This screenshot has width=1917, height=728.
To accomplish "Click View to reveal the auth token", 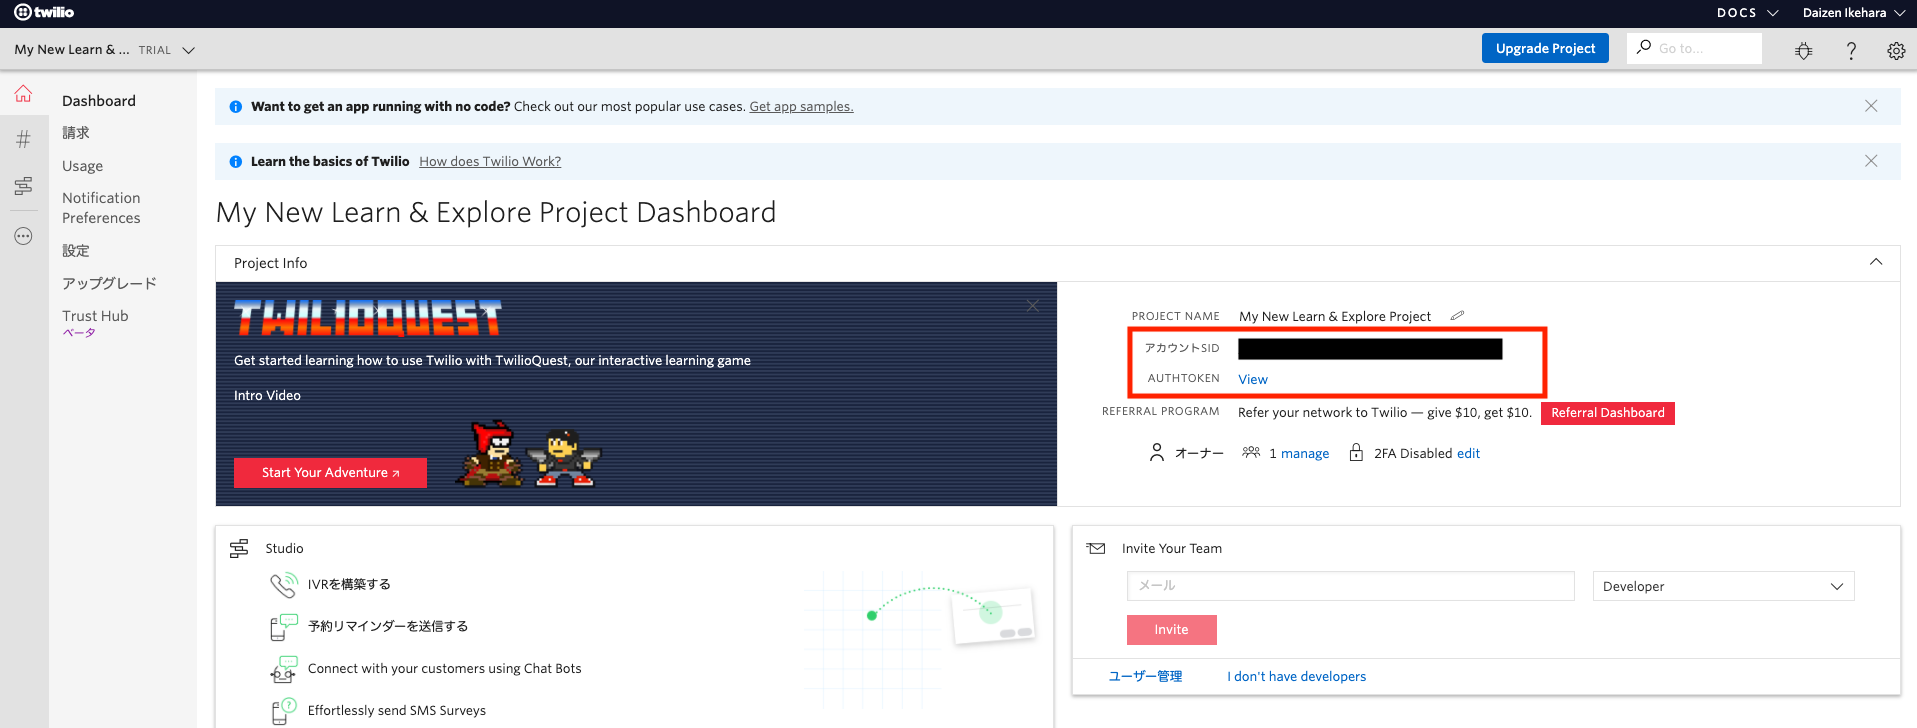I will pos(1252,379).
